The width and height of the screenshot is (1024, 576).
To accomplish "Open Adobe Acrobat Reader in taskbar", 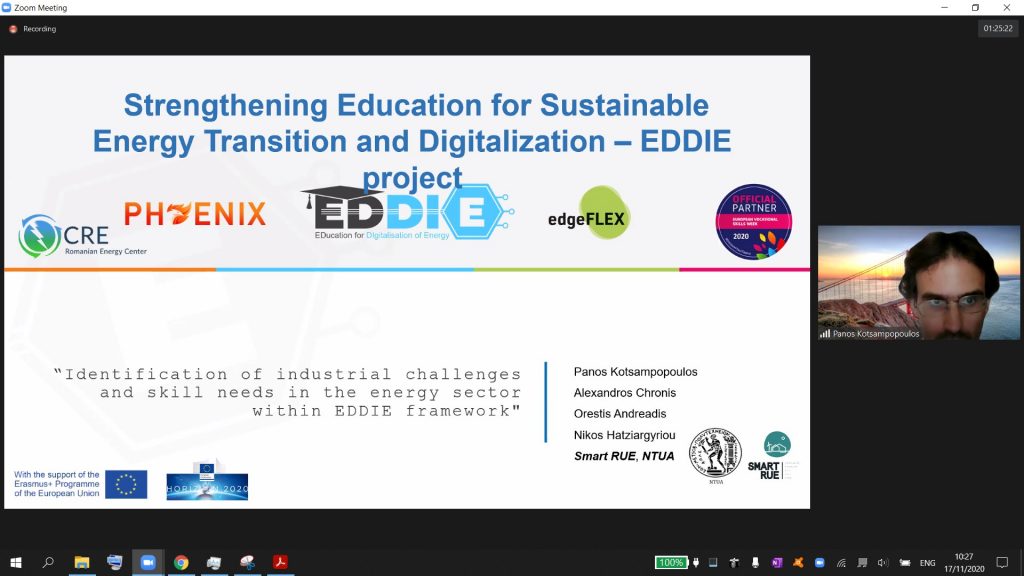I will coord(280,563).
